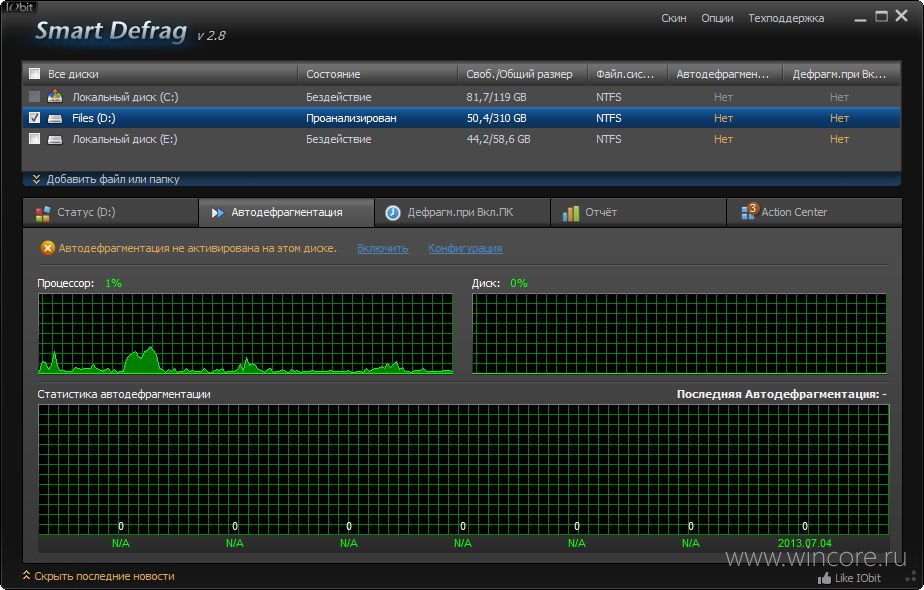Click the Like IObit link
The height and width of the screenshot is (590, 924).
[x=857, y=578]
